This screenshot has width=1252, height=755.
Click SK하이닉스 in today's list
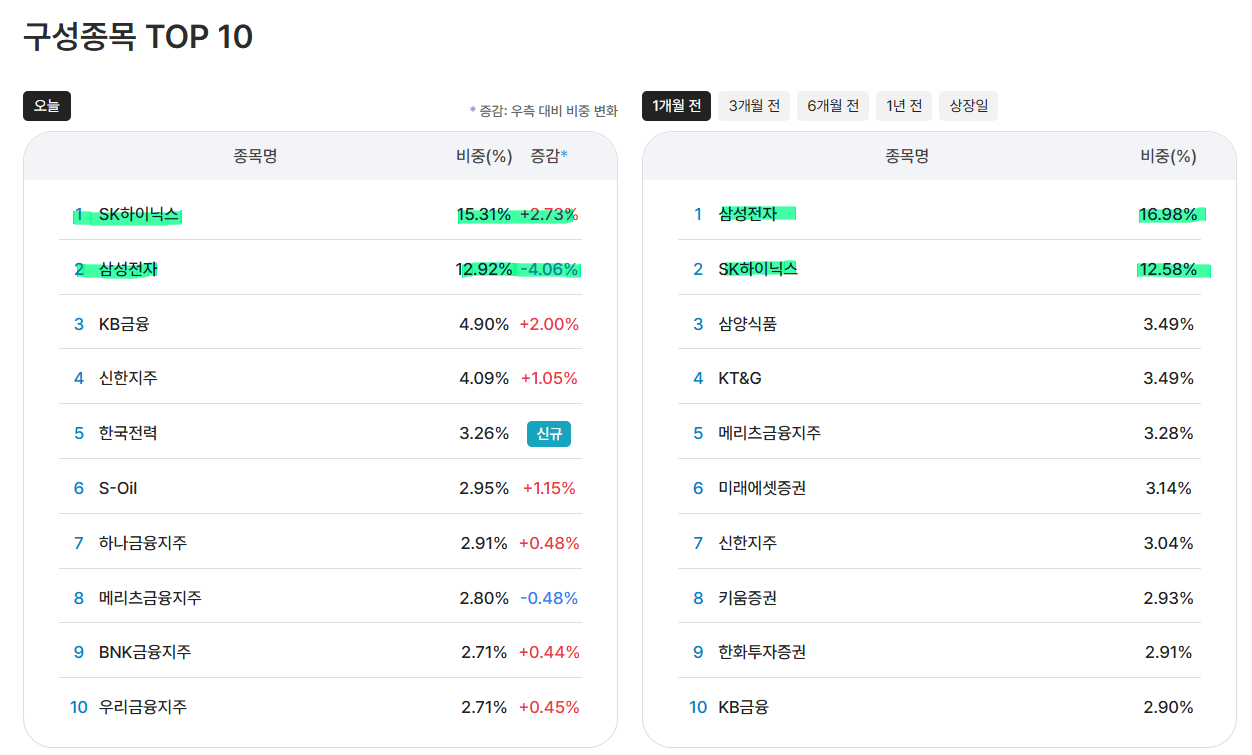[x=139, y=214]
